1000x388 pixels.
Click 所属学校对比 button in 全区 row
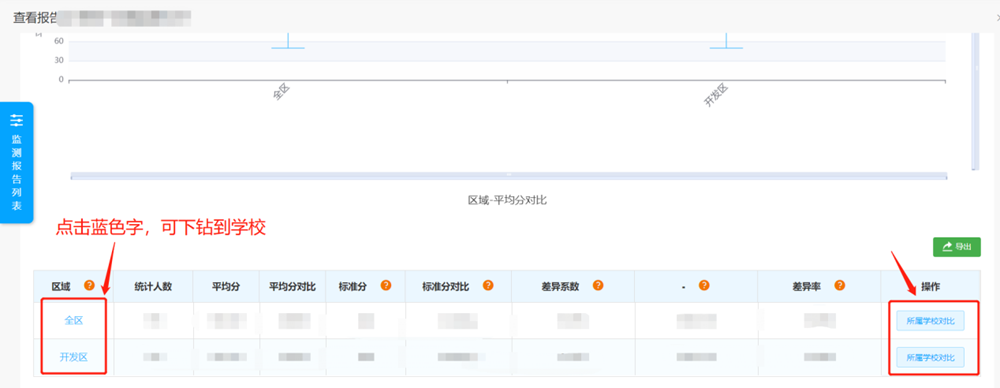[930, 321]
